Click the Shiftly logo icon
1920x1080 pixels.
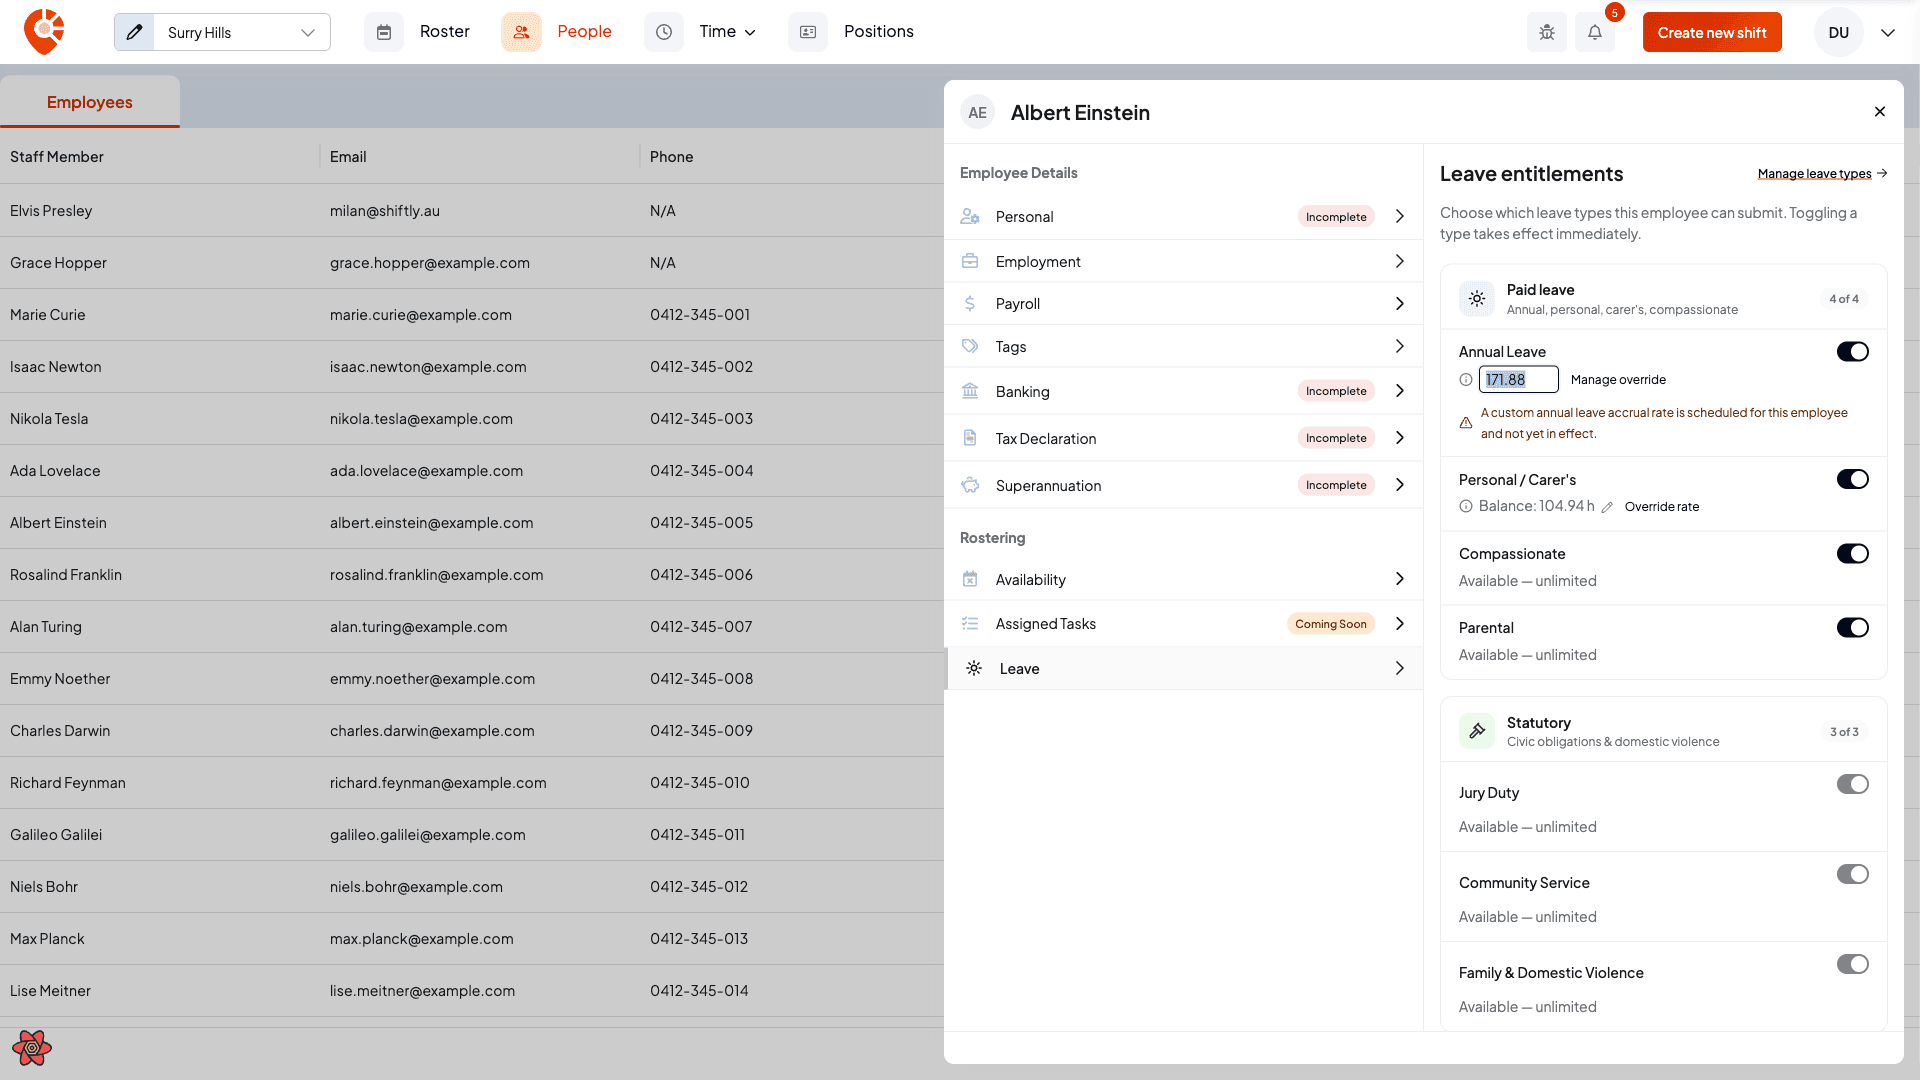coord(44,32)
